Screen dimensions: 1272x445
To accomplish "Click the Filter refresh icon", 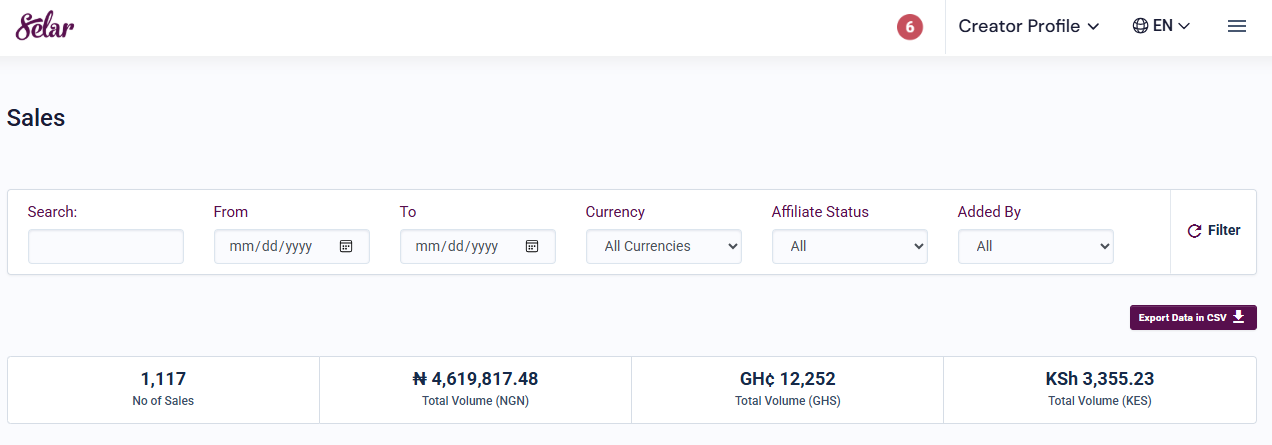I will click(x=1194, y=231).
